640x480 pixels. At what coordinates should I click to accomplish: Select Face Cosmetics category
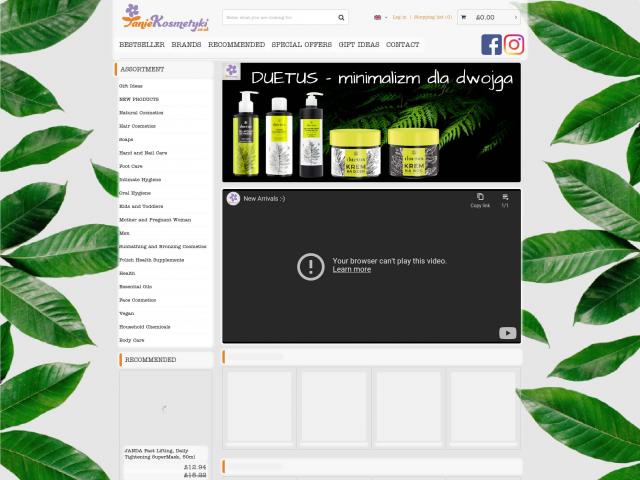pyautogui.click(x=137, y=300)
